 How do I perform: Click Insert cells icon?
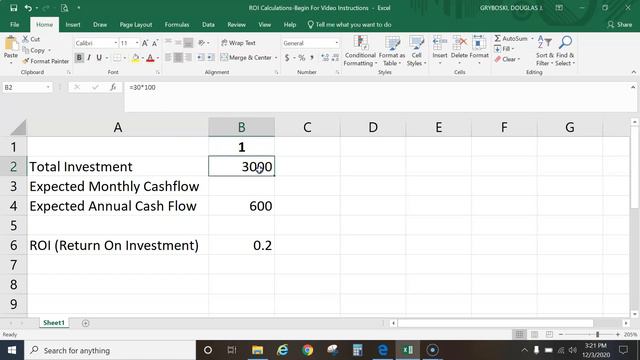[440, 43]
